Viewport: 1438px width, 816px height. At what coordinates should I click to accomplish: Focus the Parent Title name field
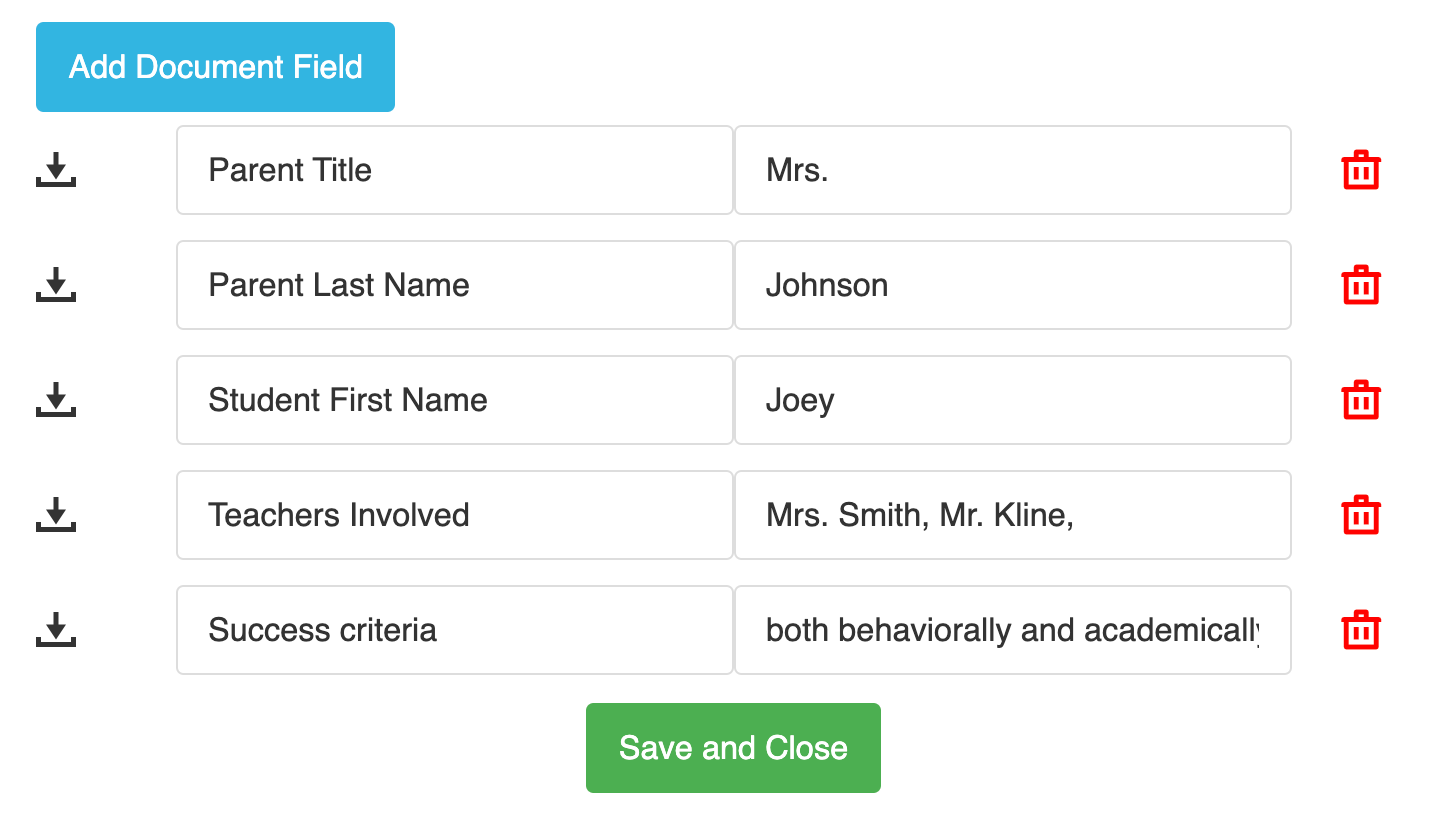coord(455,170)
